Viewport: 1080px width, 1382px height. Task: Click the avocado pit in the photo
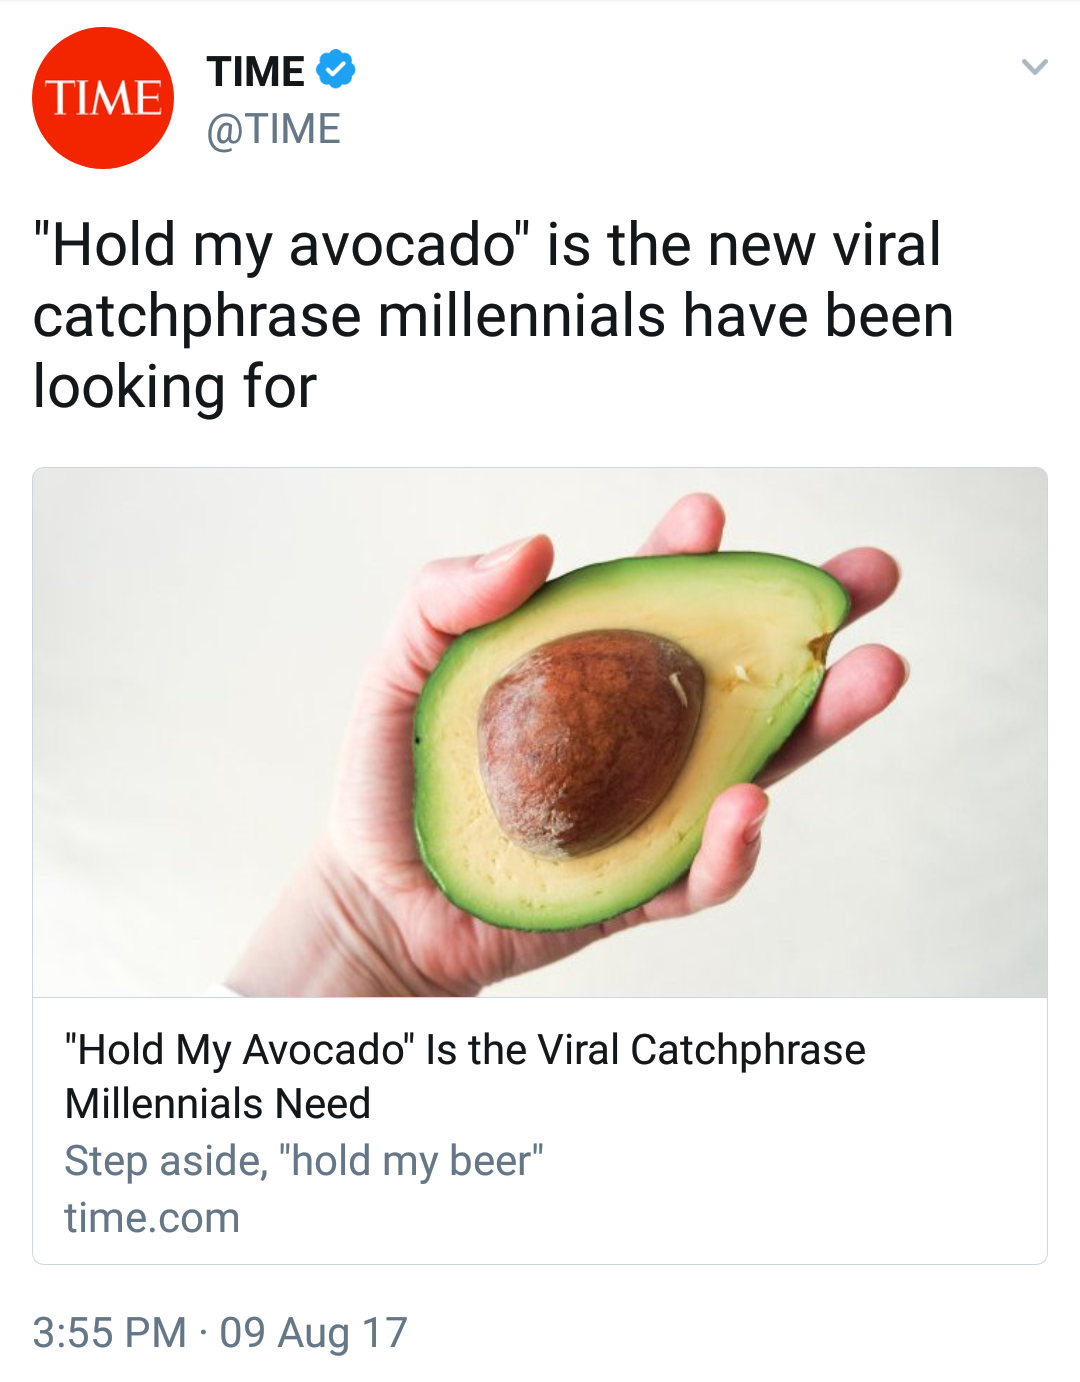pos(590,740)
